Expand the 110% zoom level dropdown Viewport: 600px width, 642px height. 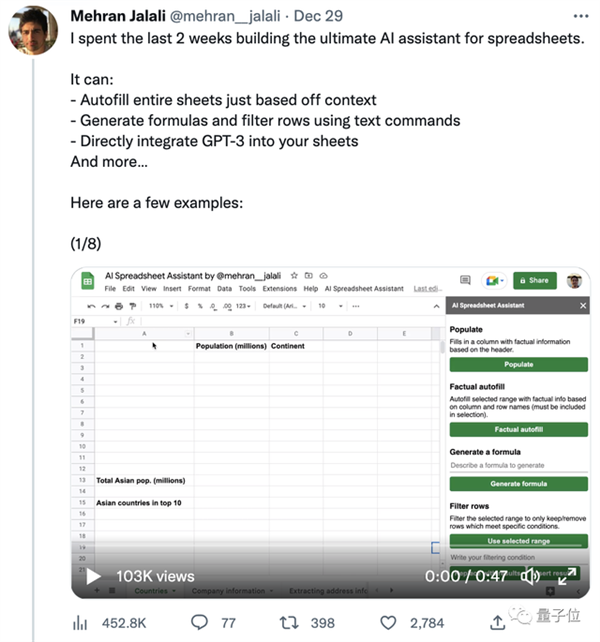[161, 306]
